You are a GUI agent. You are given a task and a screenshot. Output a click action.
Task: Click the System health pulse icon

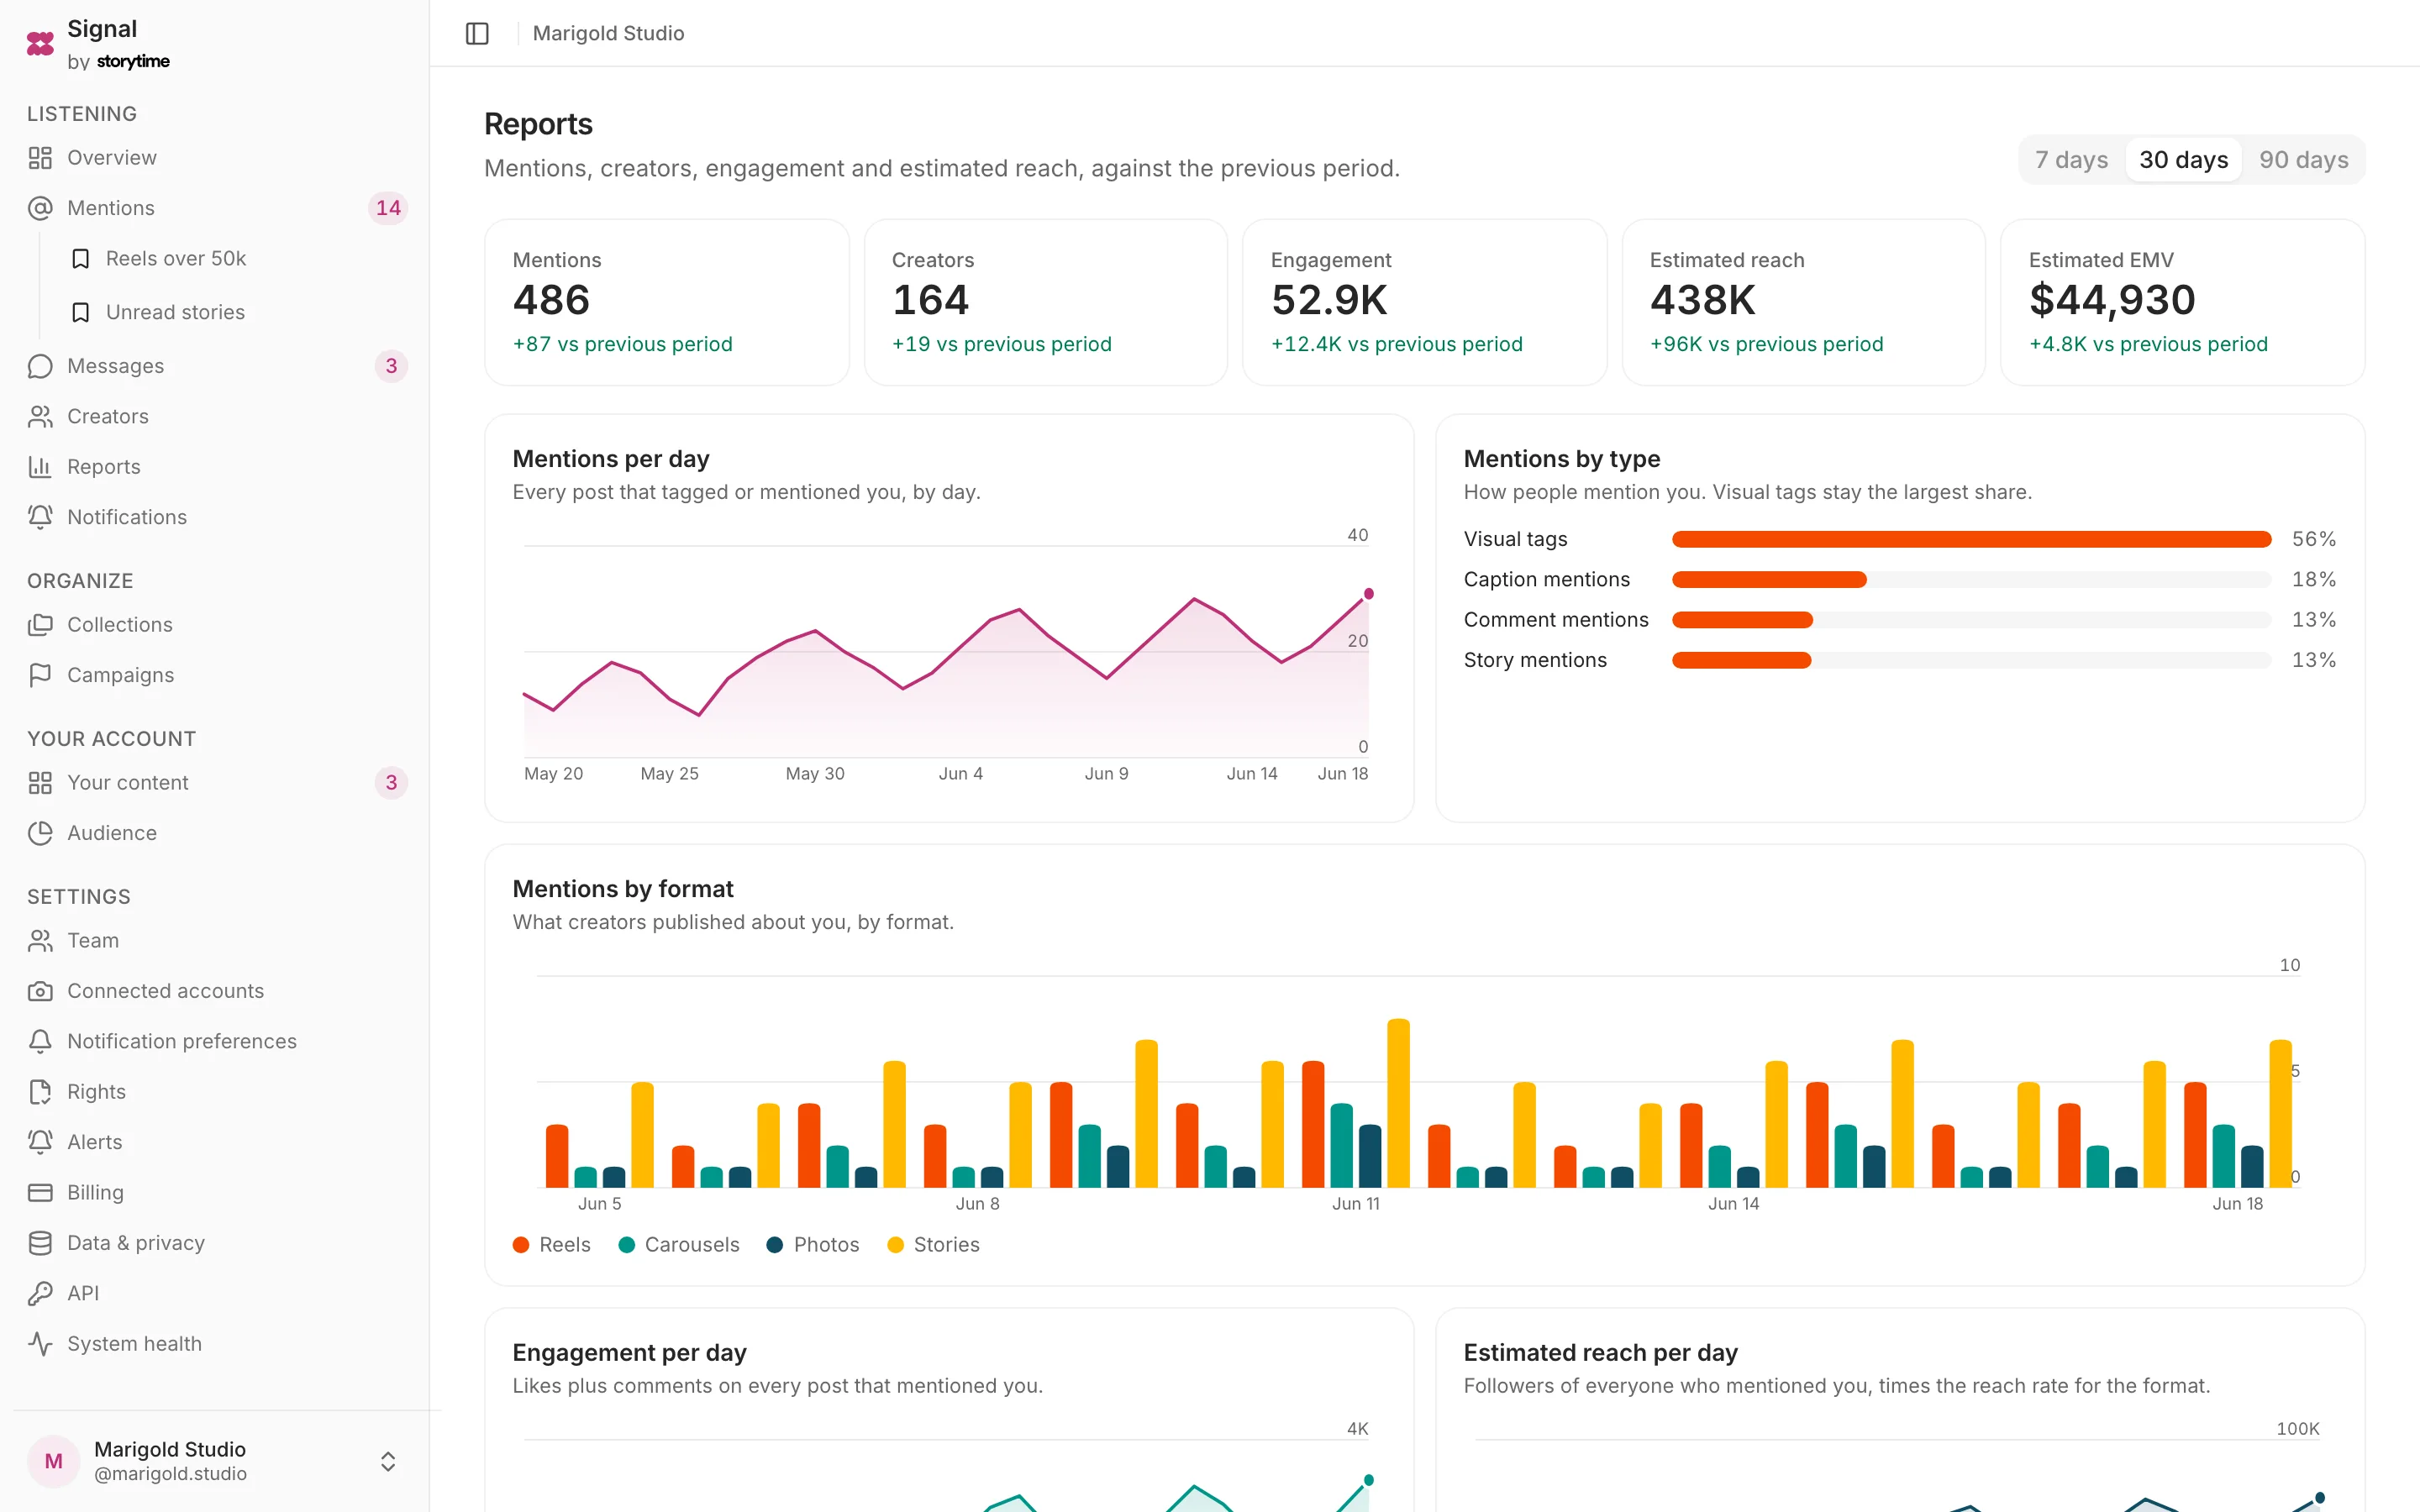click(x=40, y=1344)
